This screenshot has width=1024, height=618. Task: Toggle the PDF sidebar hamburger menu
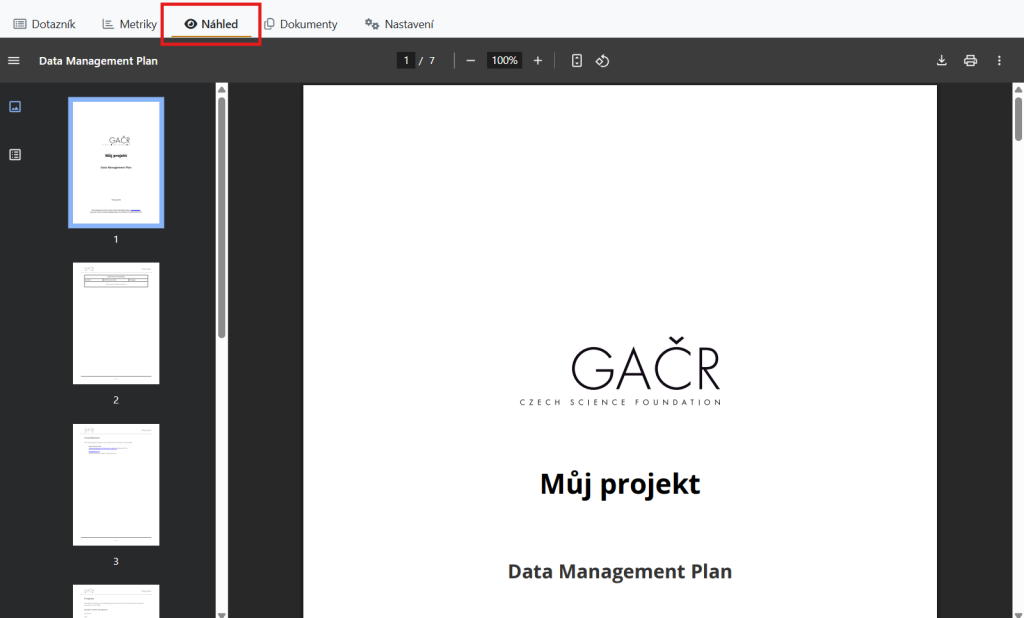[x=14, y=61]
